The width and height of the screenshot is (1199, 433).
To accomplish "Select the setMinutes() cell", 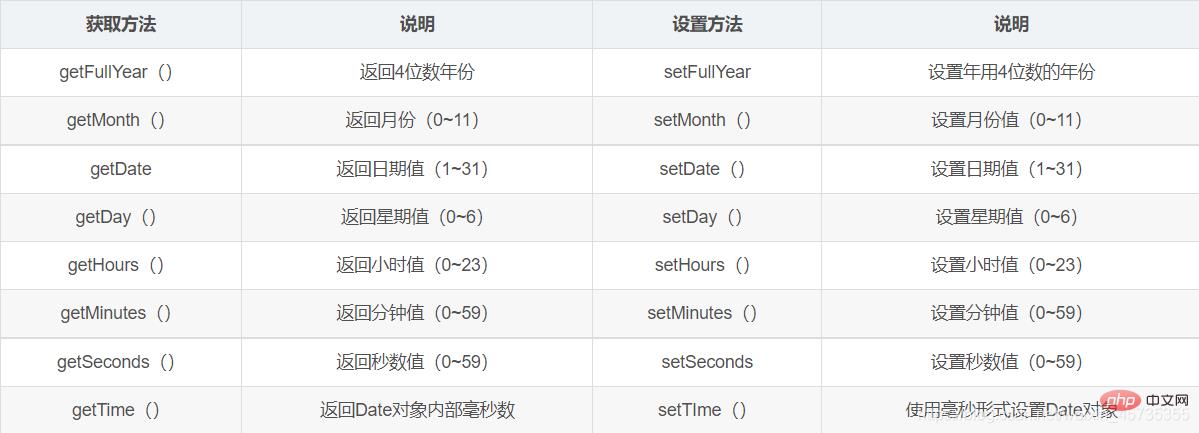I will click(702, 313).
